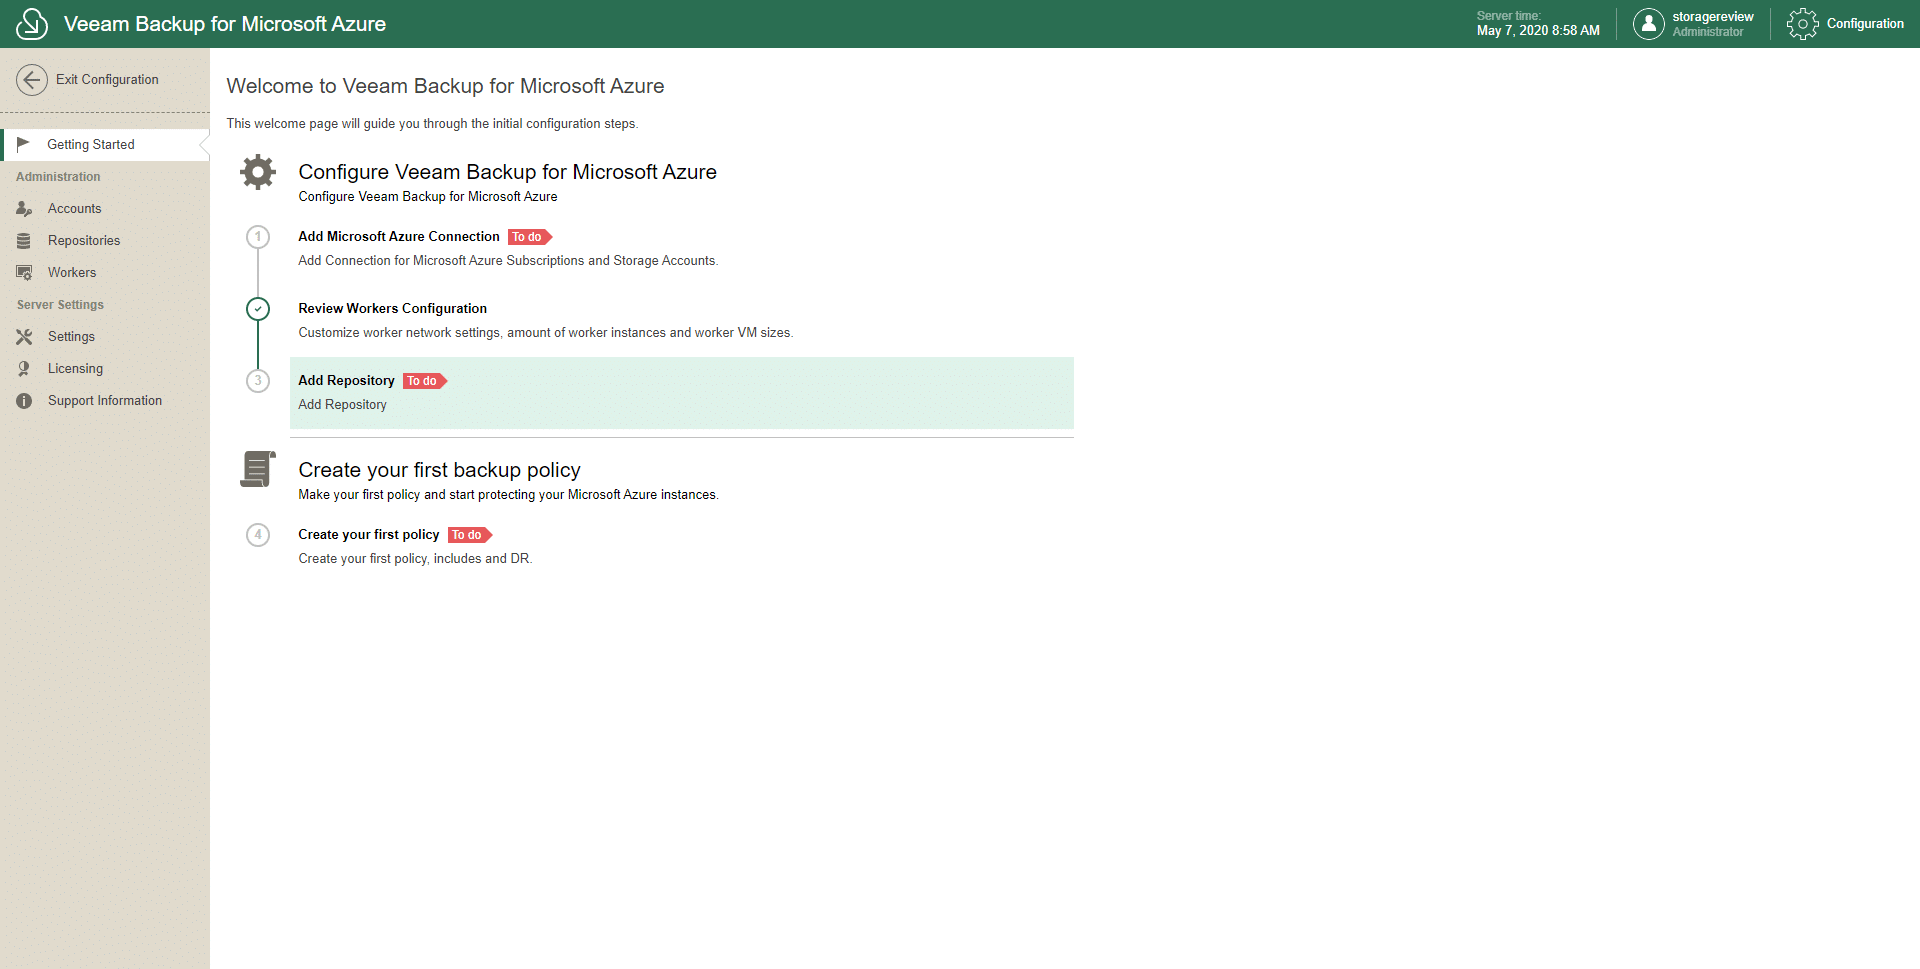This screenshot has height=969, width=1920.
Task: Click the Getting Started flag icon
Action: pos(23,144)
